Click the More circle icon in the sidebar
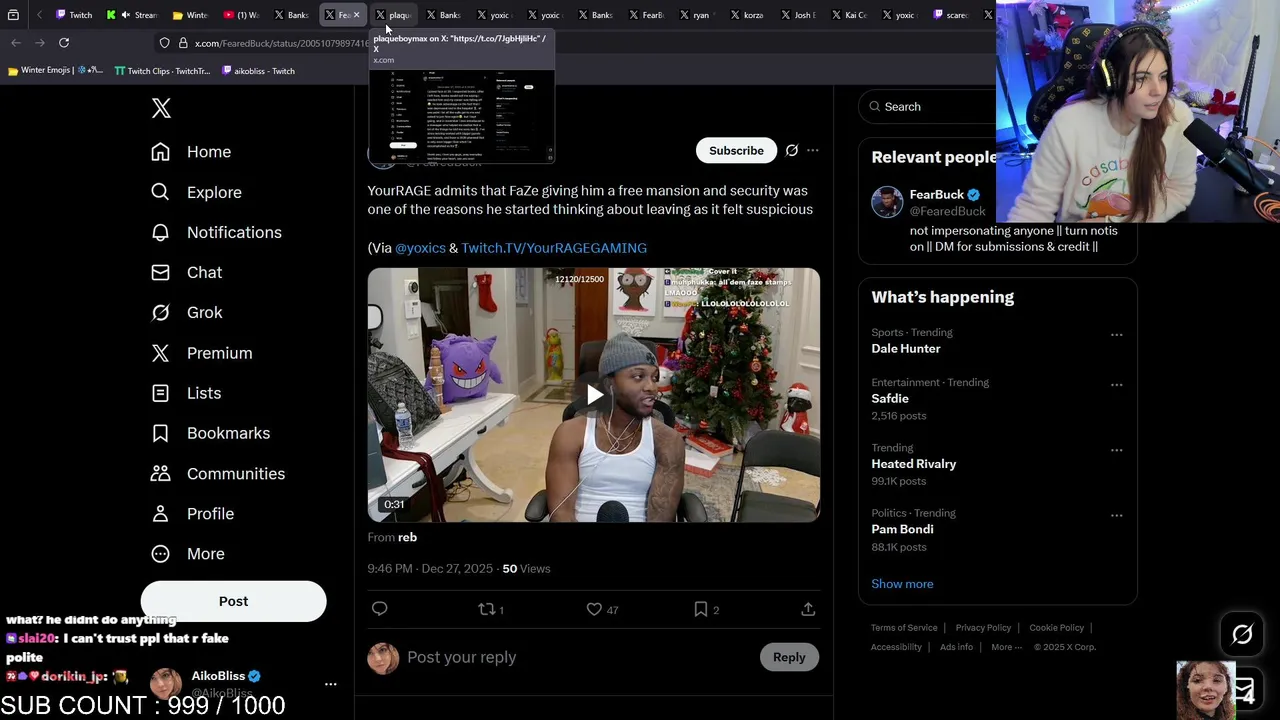Screen dimensions: 1280x720 pos(160,553)
